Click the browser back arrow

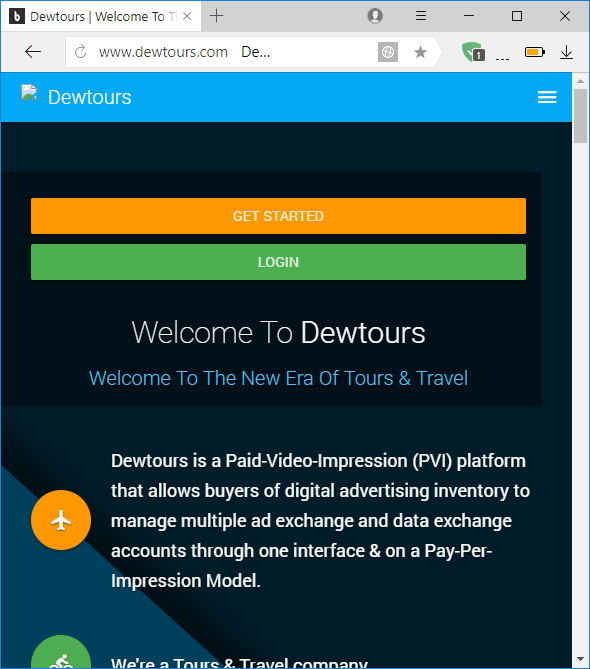pyautogui.click(x=33, y=52)
